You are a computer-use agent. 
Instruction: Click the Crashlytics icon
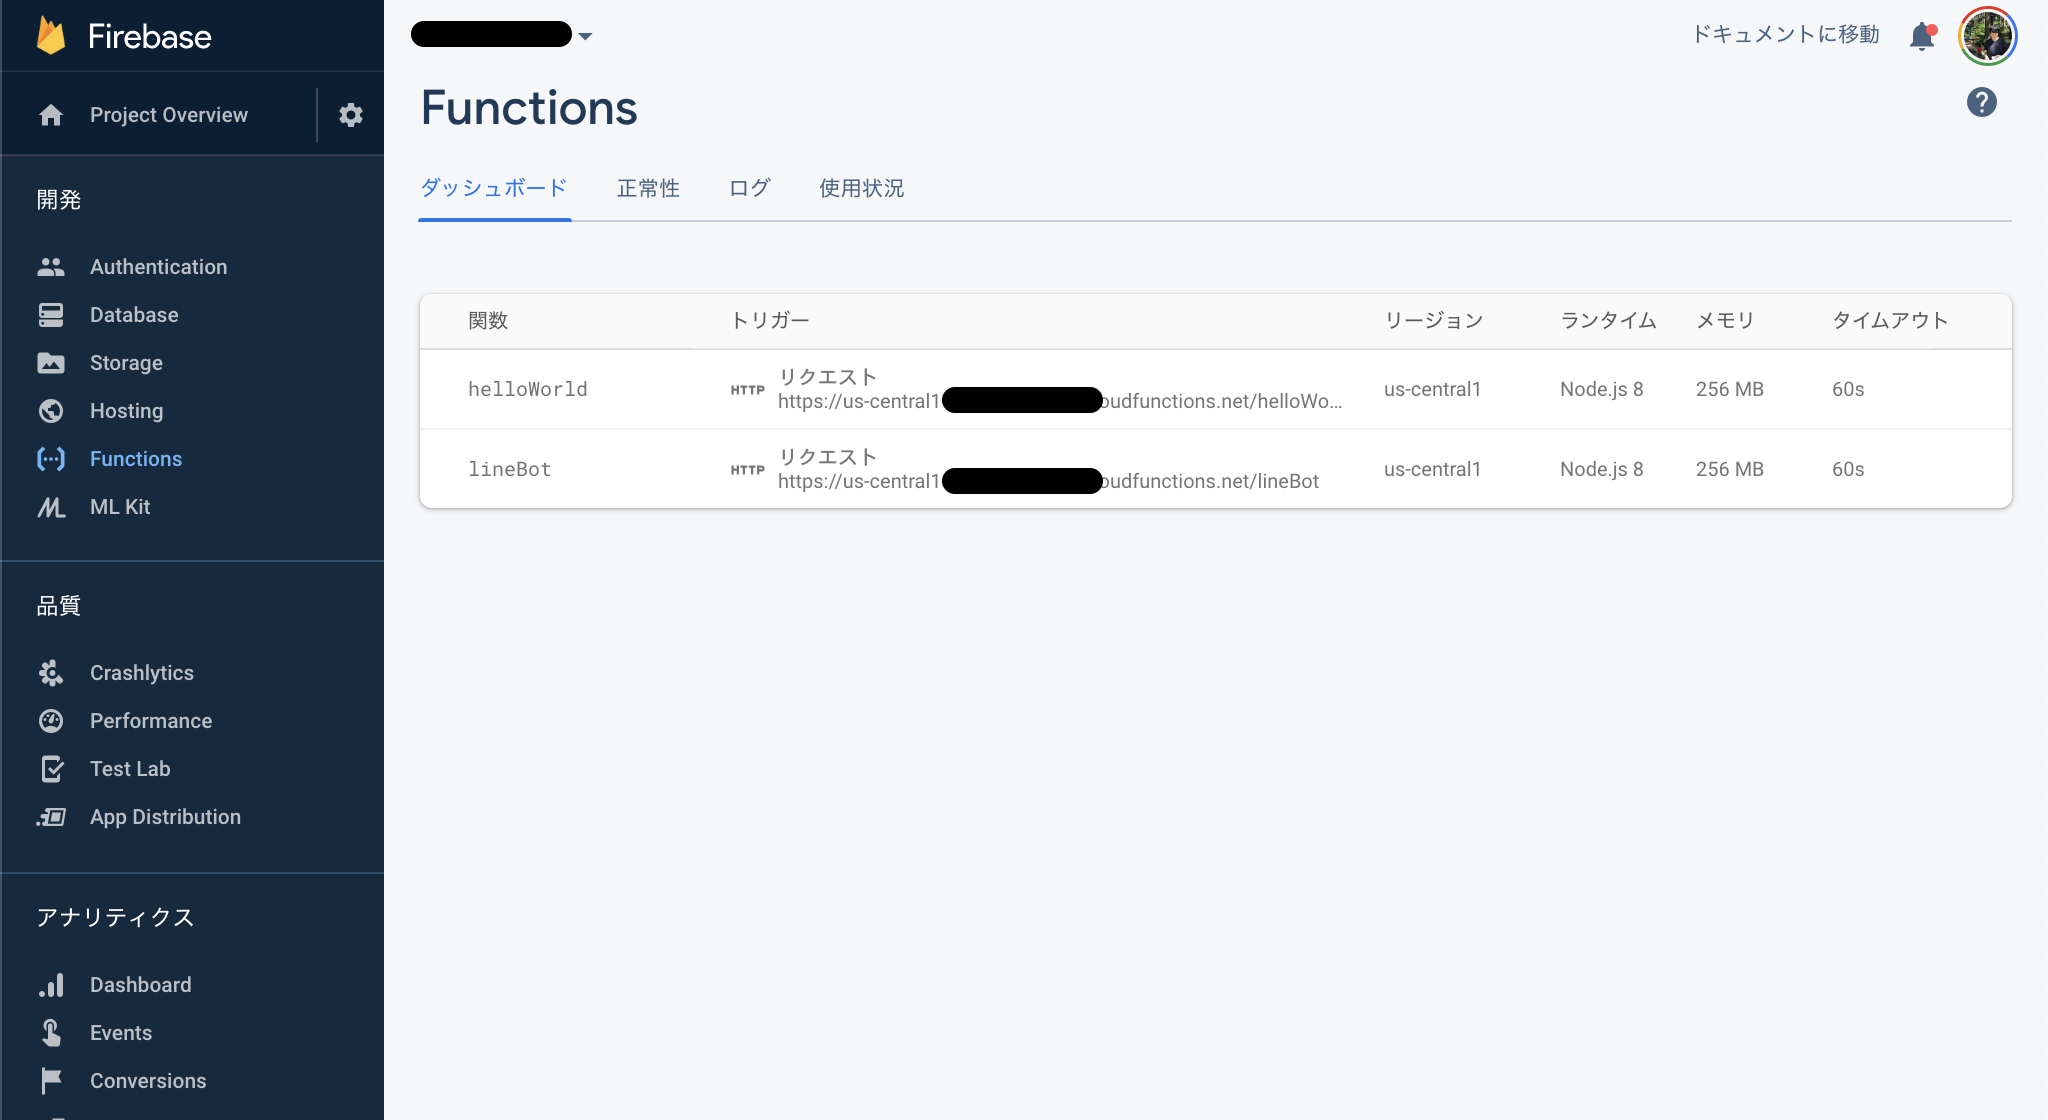[x=51, y=673]
